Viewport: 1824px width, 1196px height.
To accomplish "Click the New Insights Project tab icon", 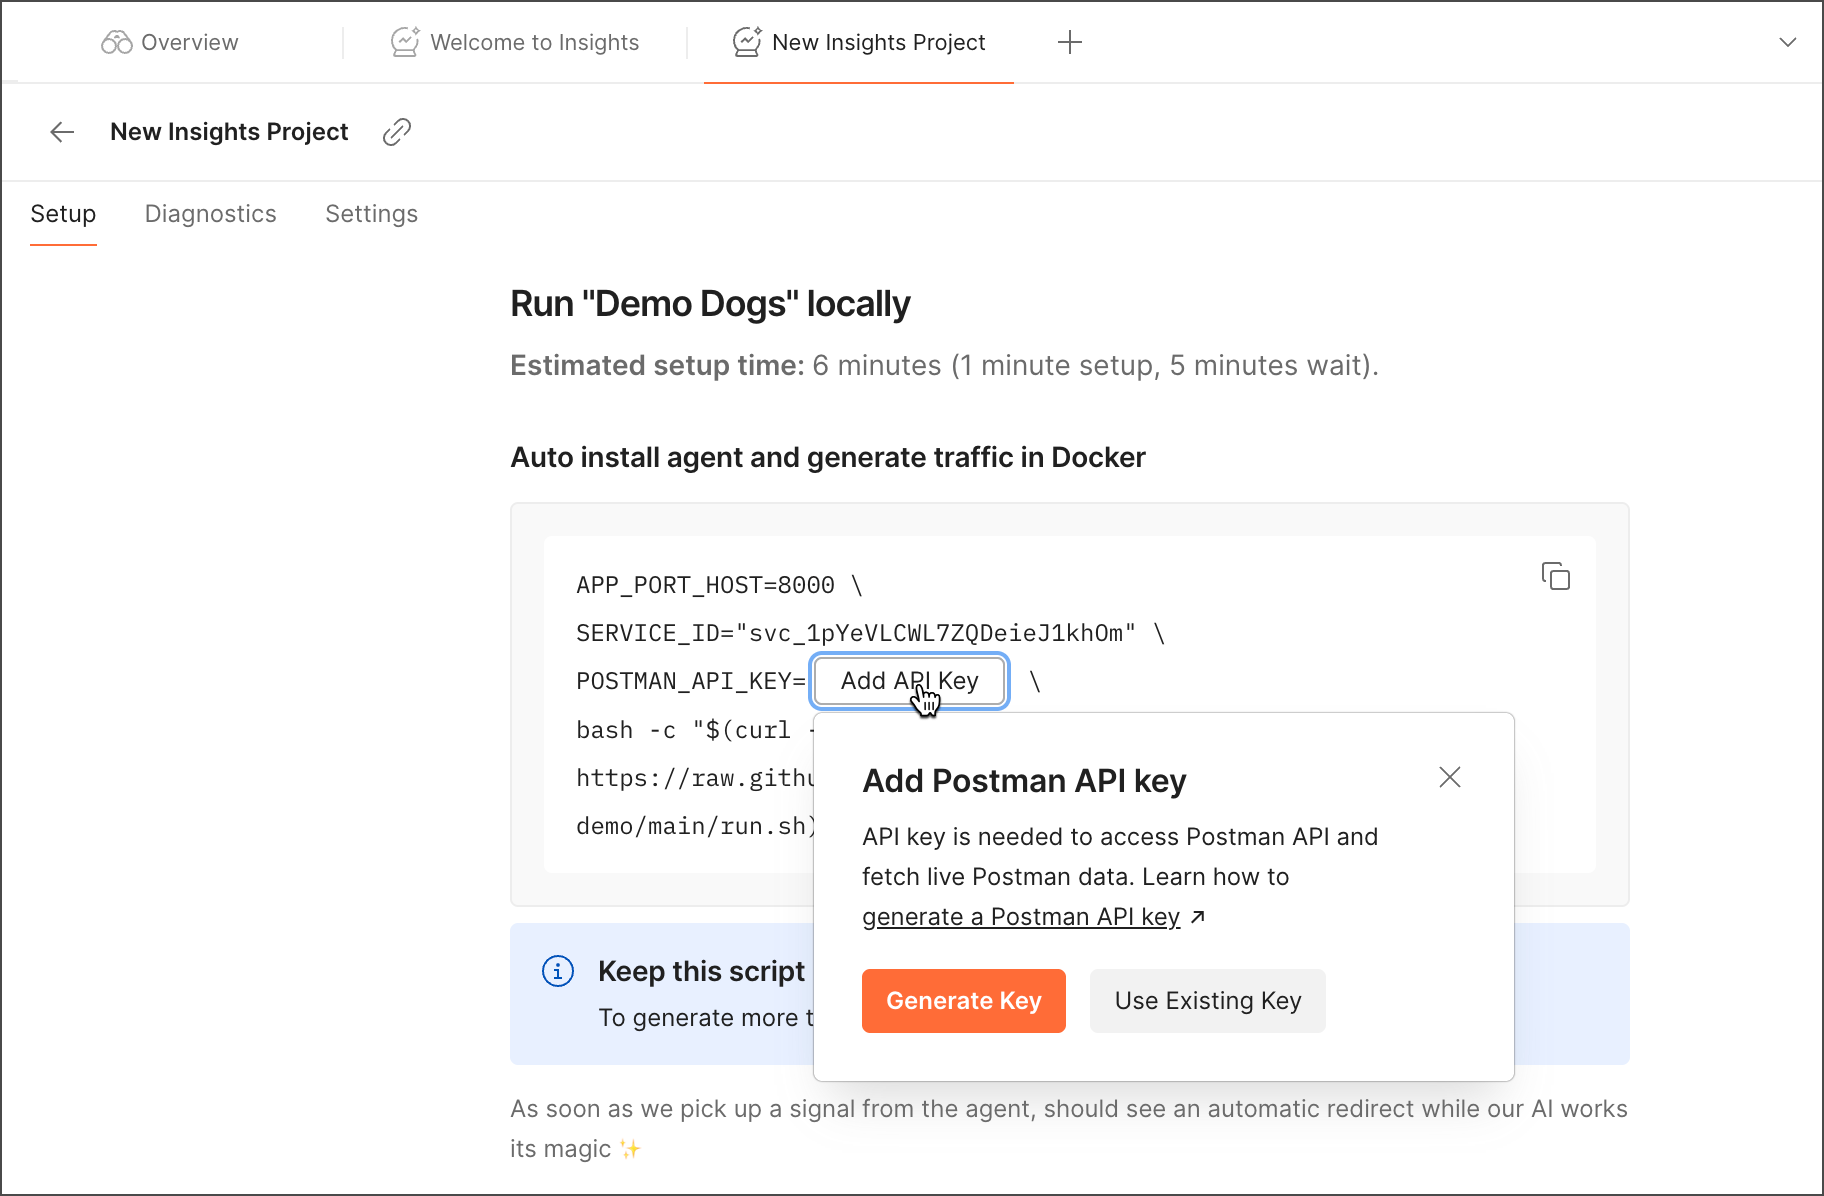I will (747, 42).
